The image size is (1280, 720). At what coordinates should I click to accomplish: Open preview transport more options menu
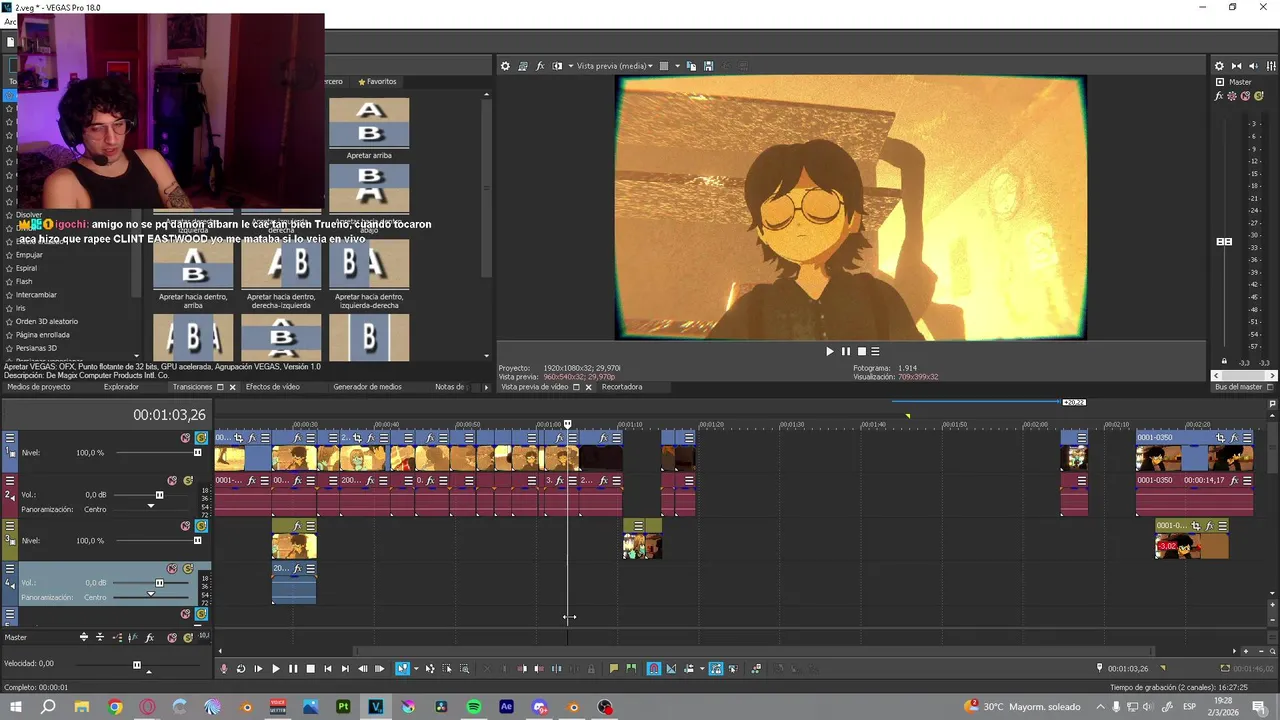click(x=875, y=351)
